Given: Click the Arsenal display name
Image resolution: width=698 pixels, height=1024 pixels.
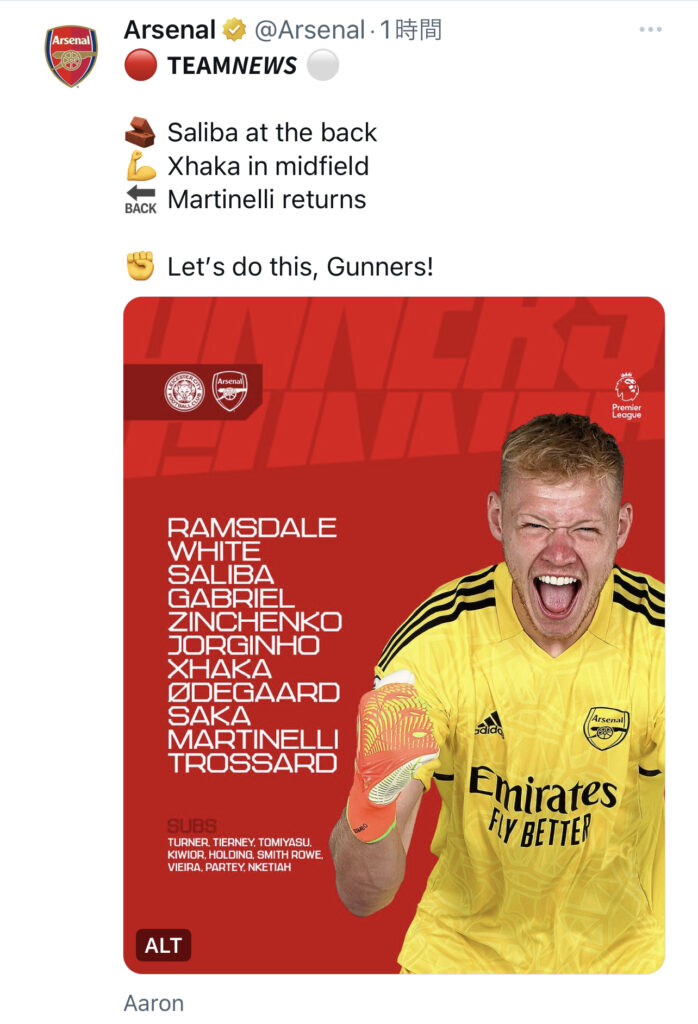Looking at the screenshot, I should [x=170, y=30].
